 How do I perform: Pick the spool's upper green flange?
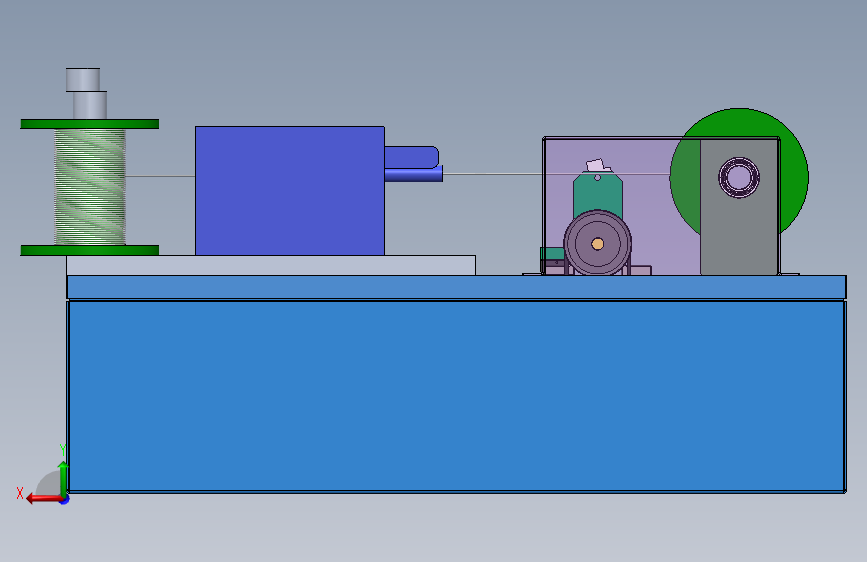[x=90, y=124]
